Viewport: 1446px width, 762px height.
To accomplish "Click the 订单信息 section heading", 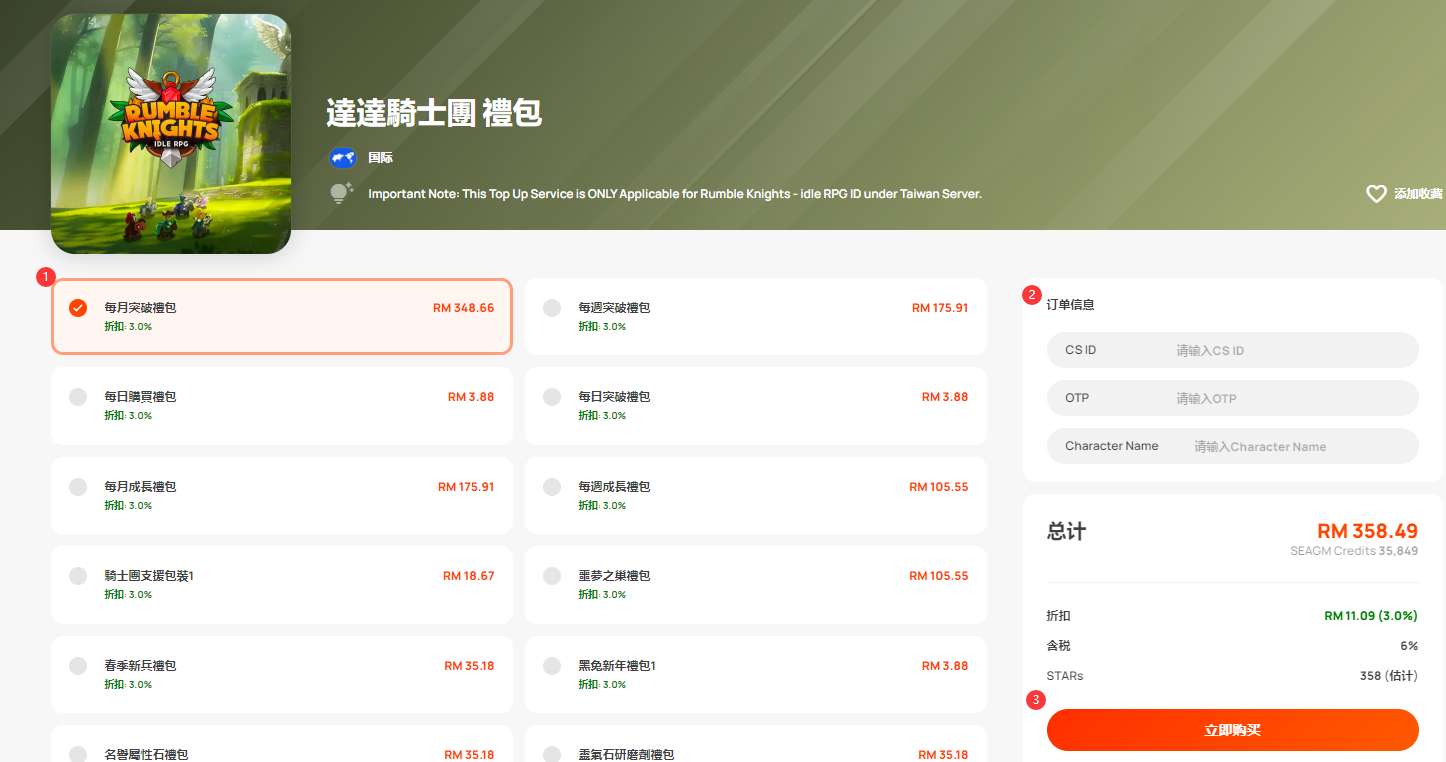I will tap(1071, 304).
